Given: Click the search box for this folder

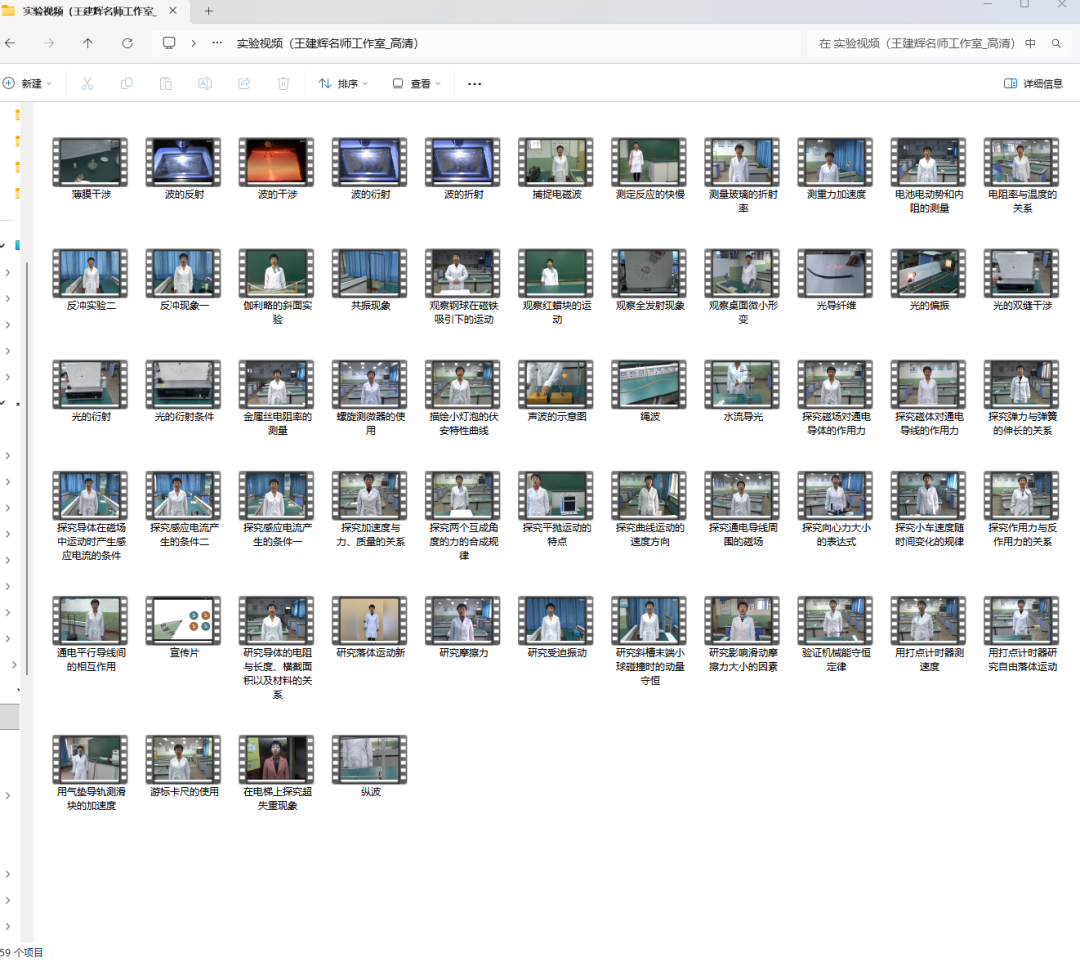Looking at the screenshot, I should [x=925, y=43].
